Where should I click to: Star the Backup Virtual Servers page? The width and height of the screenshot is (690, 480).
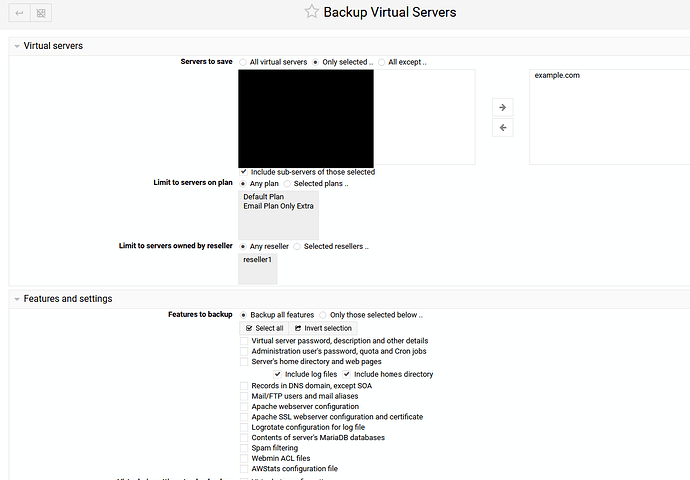pyautogui.click(x=312, y=12)
